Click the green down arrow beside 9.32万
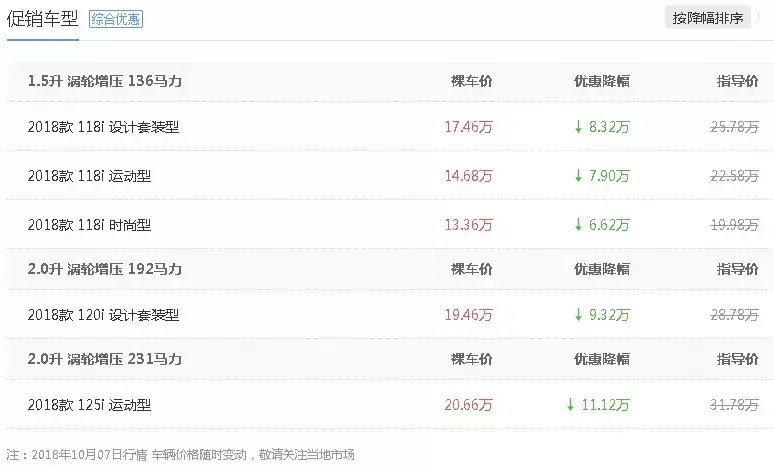The width and height of the screenshot is (774, 471). 578,315
